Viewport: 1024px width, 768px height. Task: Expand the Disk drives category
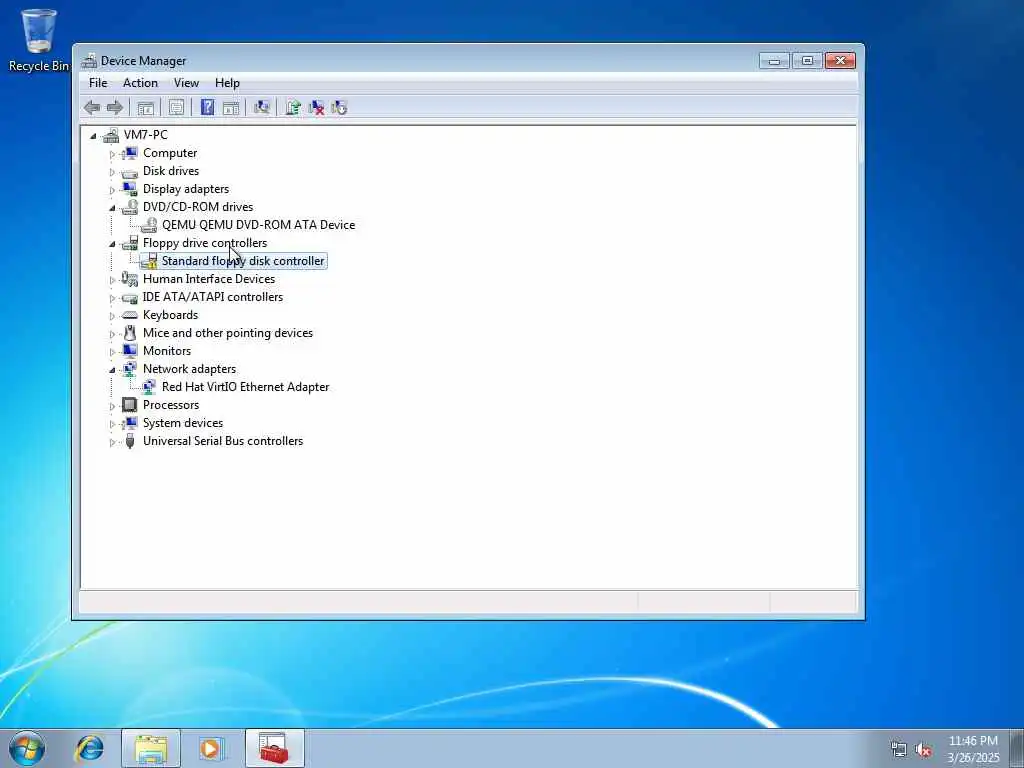[x=112, y=172]
